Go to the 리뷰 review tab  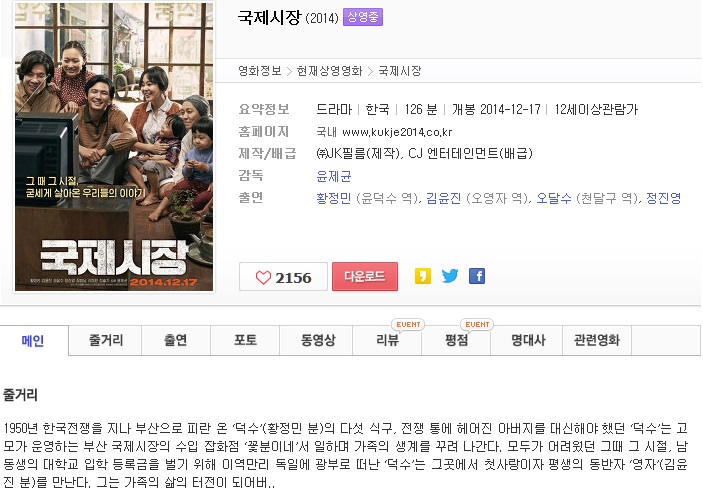coord(387,340)
